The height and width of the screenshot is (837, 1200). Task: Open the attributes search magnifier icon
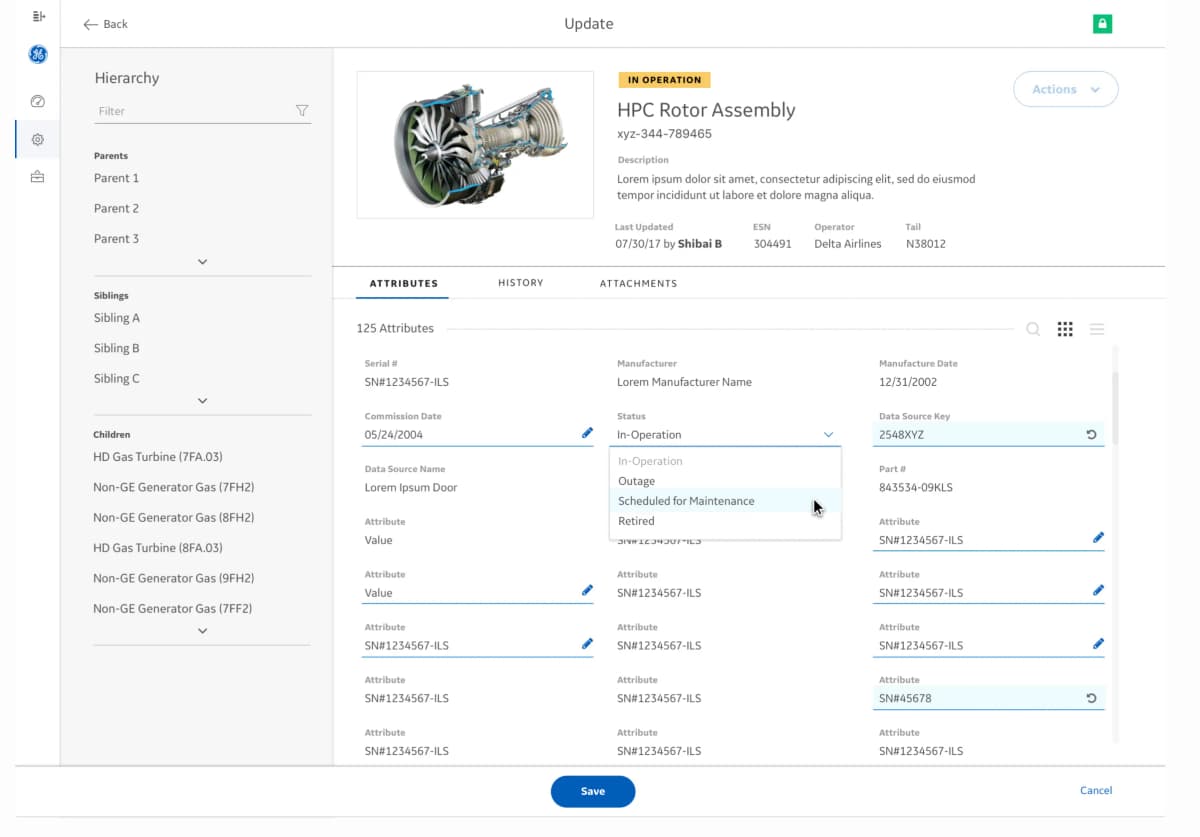[x=1033, y=328]
